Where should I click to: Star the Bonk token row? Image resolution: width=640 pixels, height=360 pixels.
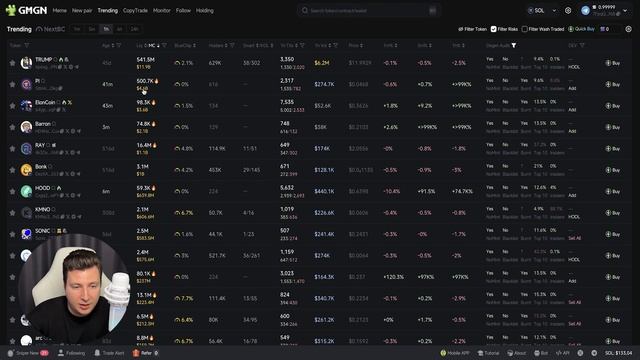coord(12,170)
